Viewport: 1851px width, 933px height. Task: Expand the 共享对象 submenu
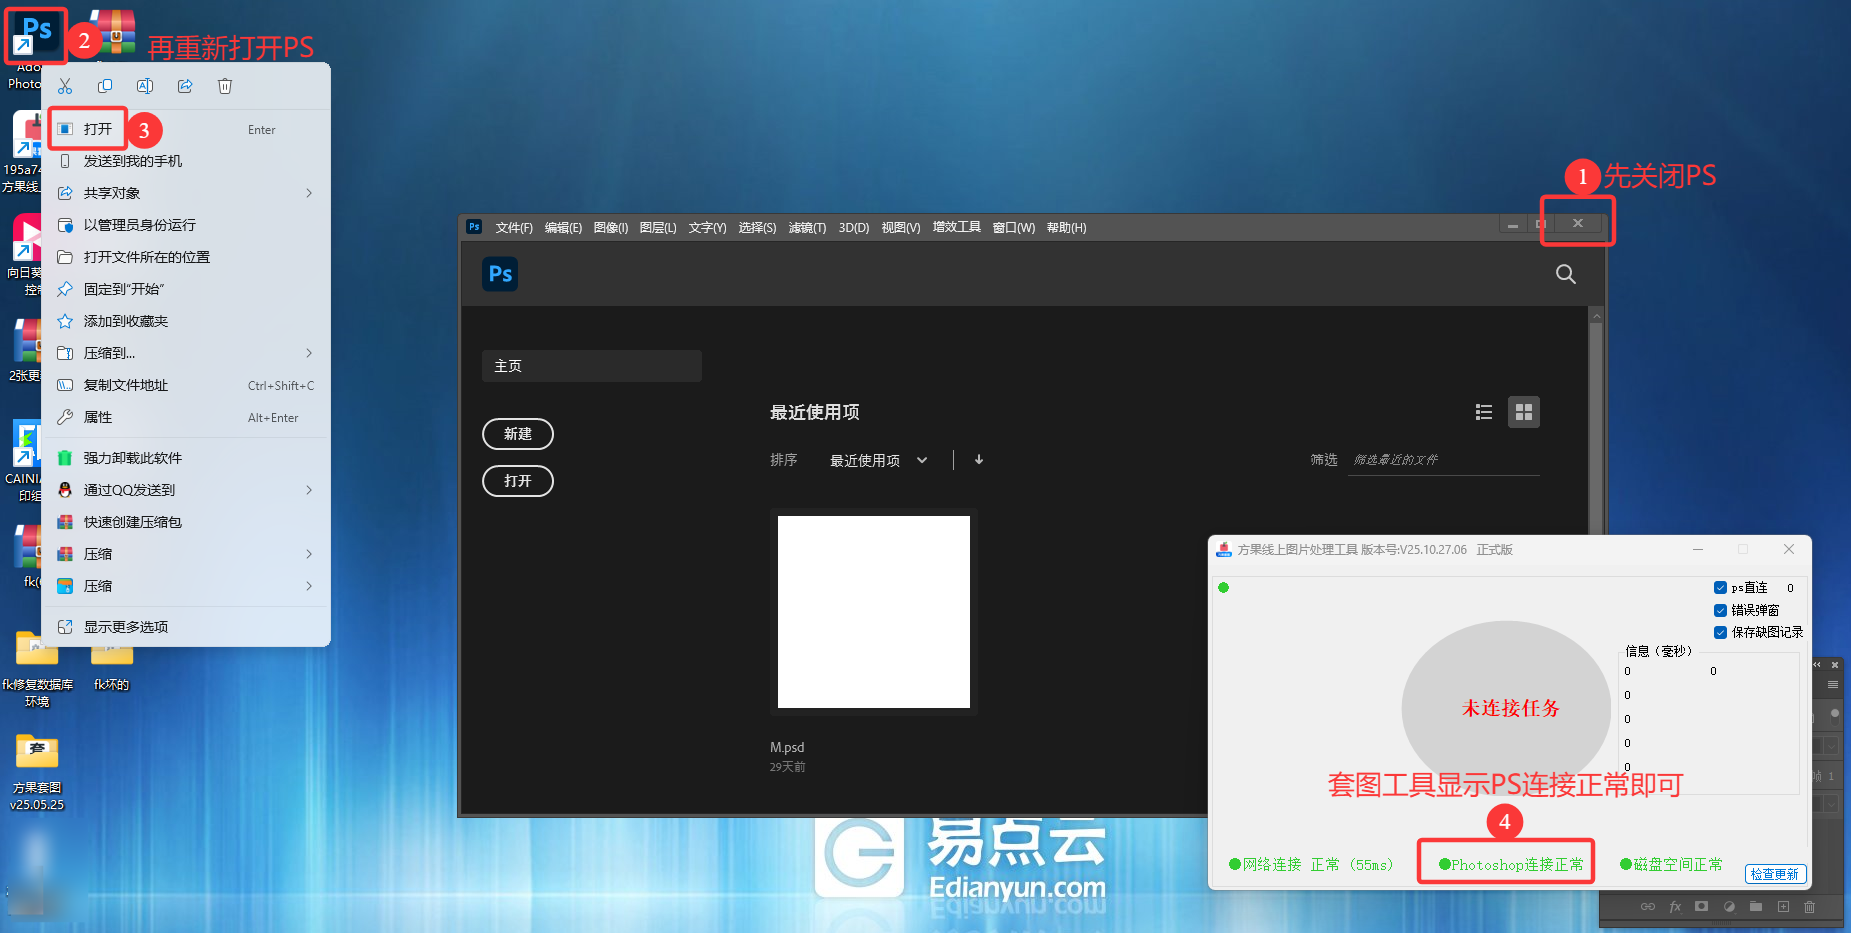click(186, 193)
